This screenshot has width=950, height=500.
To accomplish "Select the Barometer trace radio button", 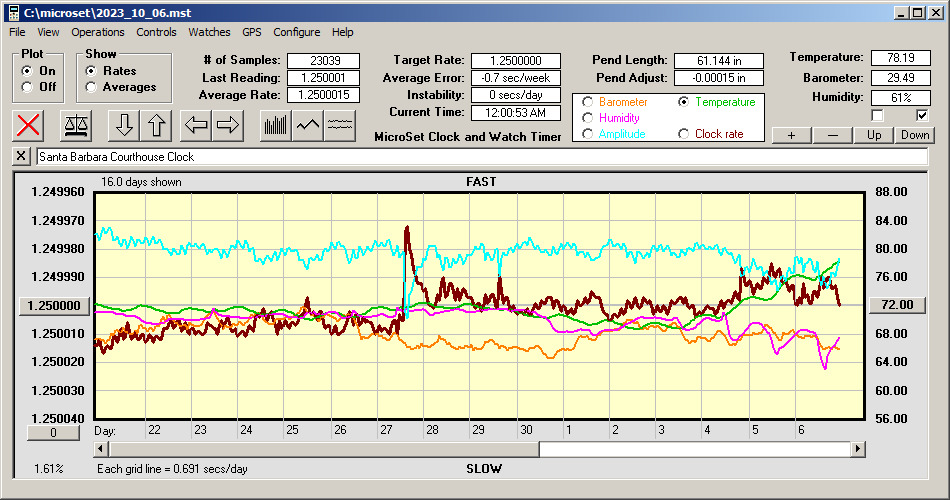I will (x=588, y=102).
